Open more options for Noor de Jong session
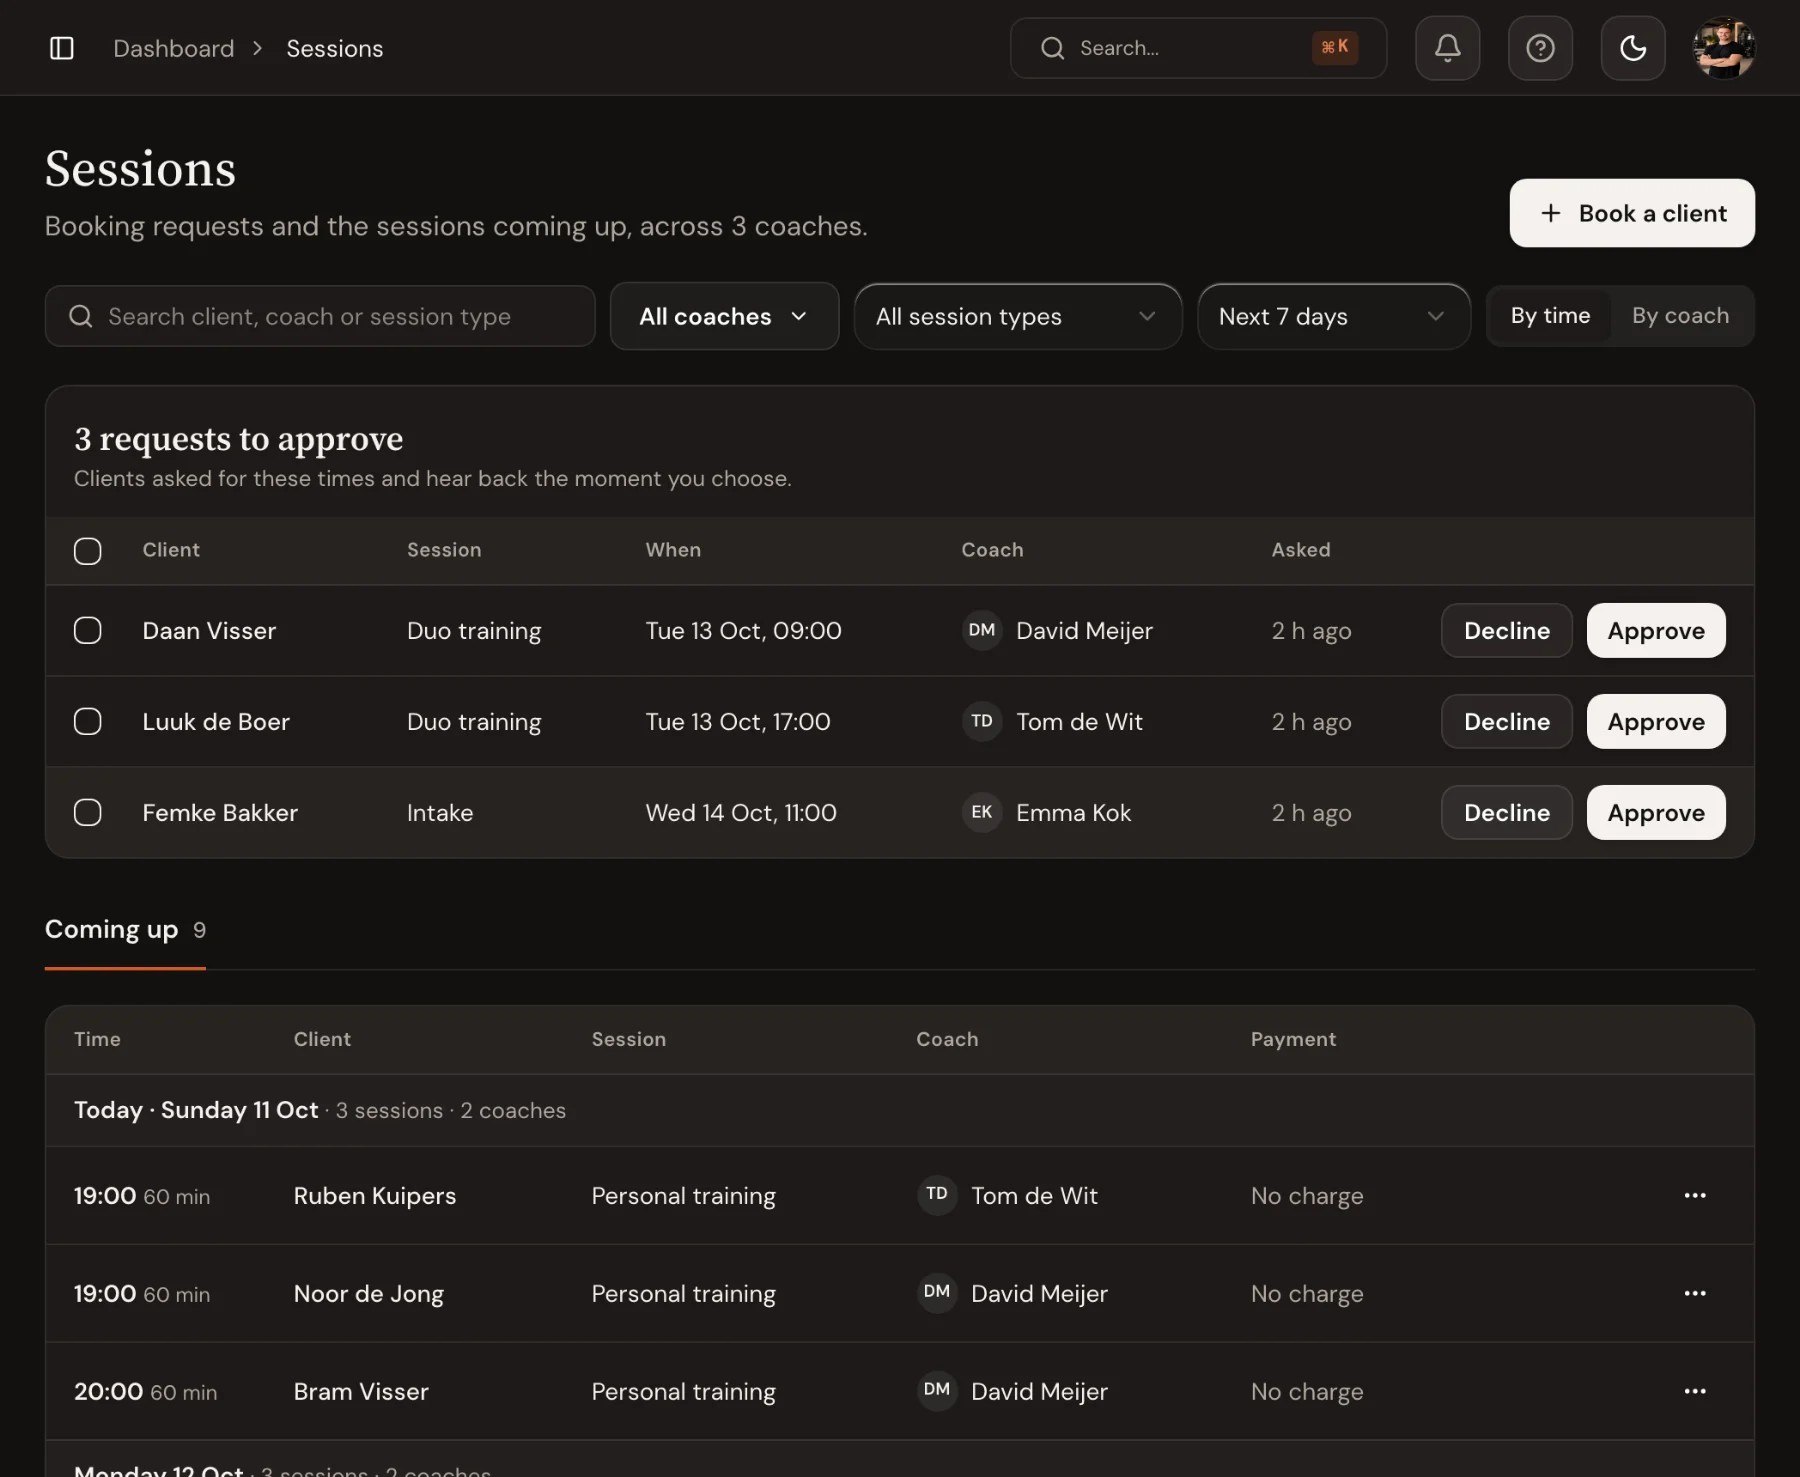The height and width of the screenshot is (1477, 1800). (x=1695, y=1293)
